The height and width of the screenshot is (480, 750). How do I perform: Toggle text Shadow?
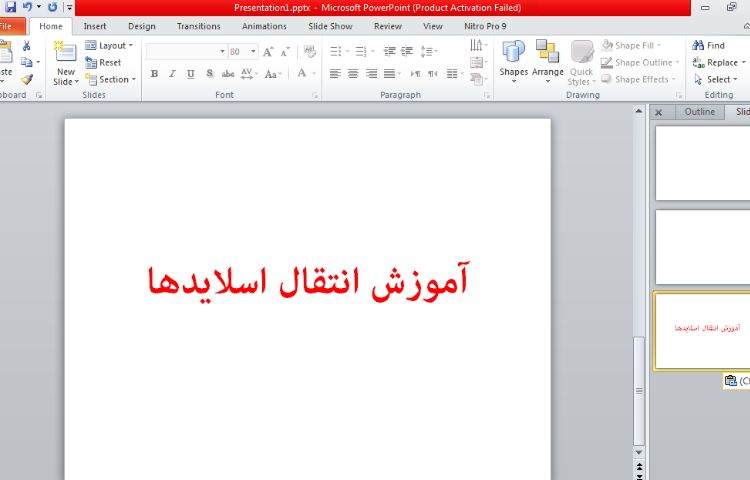pos(209,74)
